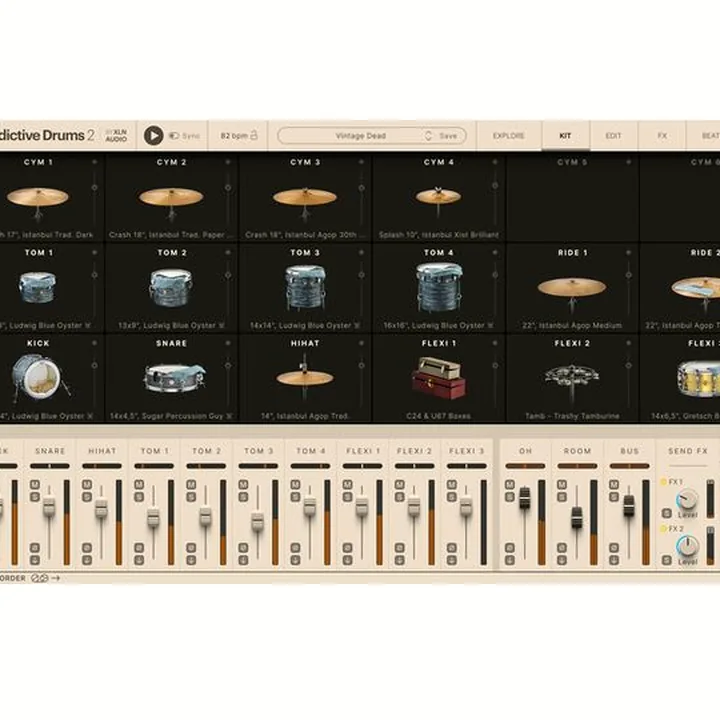The image size is (720, 720).
Task: Open the SNARE slot menu dot
Action: (x=228, y=343)
